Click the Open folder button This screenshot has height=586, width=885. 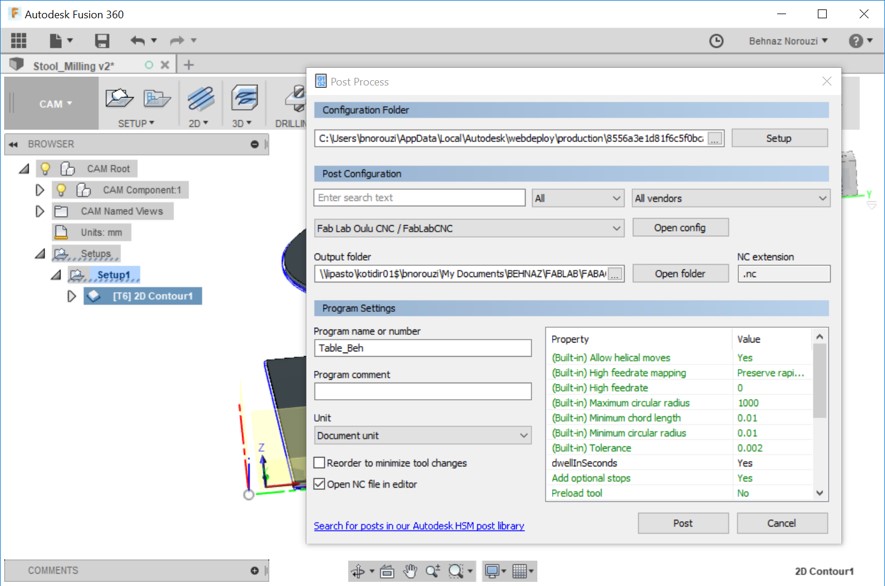tap(680, 274)
